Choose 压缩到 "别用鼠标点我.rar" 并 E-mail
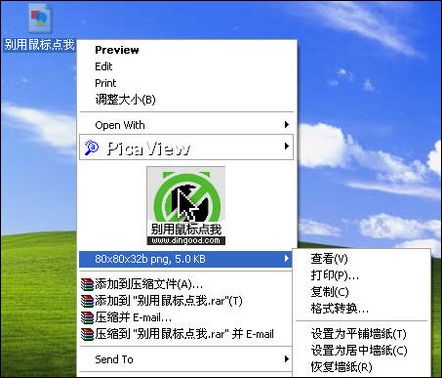This screenshot has width=442, height=378. click(x=185, y=334)
